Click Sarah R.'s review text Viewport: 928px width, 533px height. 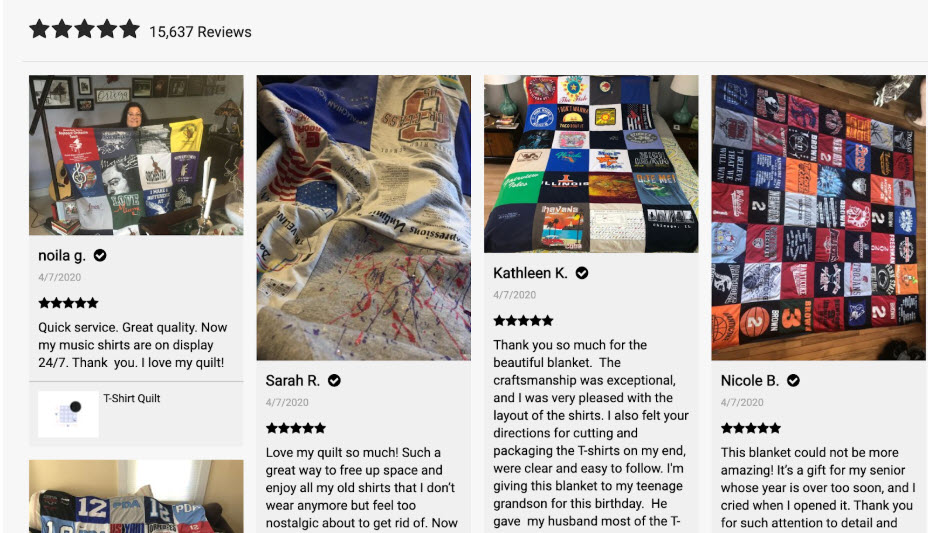(362, 487)
